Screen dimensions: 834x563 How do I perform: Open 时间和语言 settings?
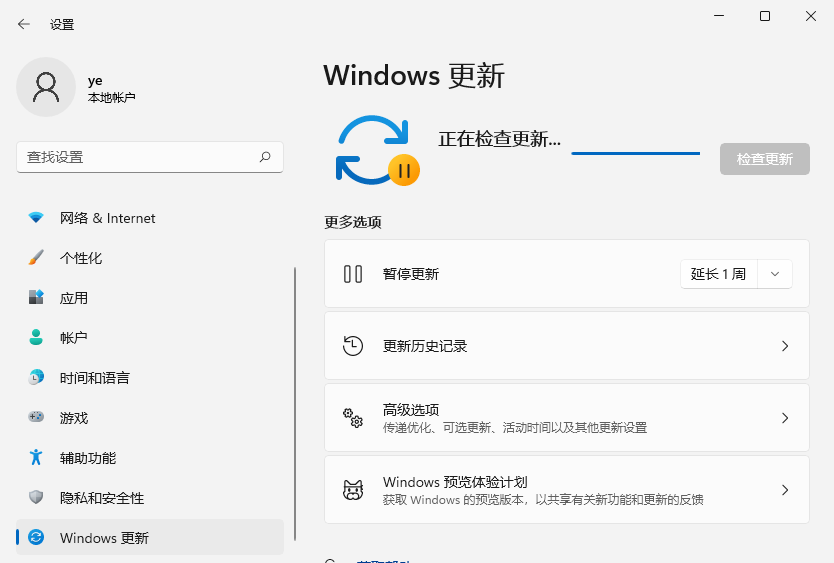pyautogui.click(x=150, y=378)
